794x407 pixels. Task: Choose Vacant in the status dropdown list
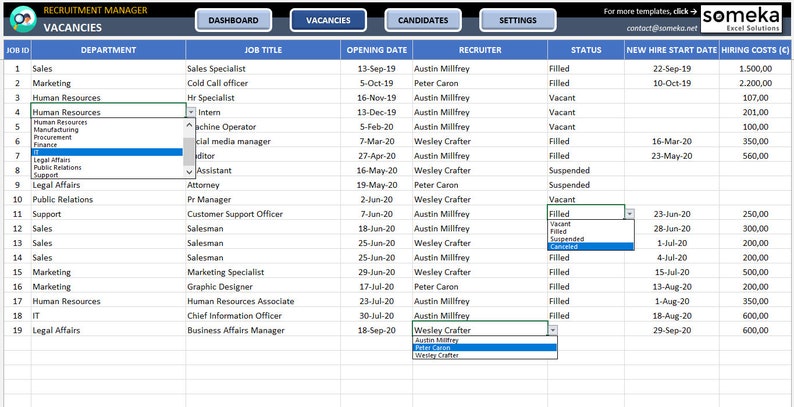point(590,224)
